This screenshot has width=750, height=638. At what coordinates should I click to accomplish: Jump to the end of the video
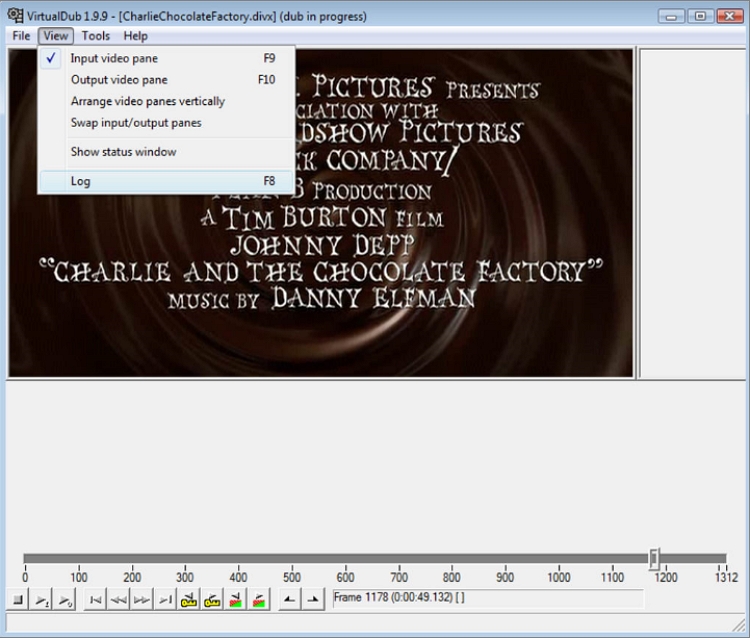pyautogui.click(x=165, y=599)
